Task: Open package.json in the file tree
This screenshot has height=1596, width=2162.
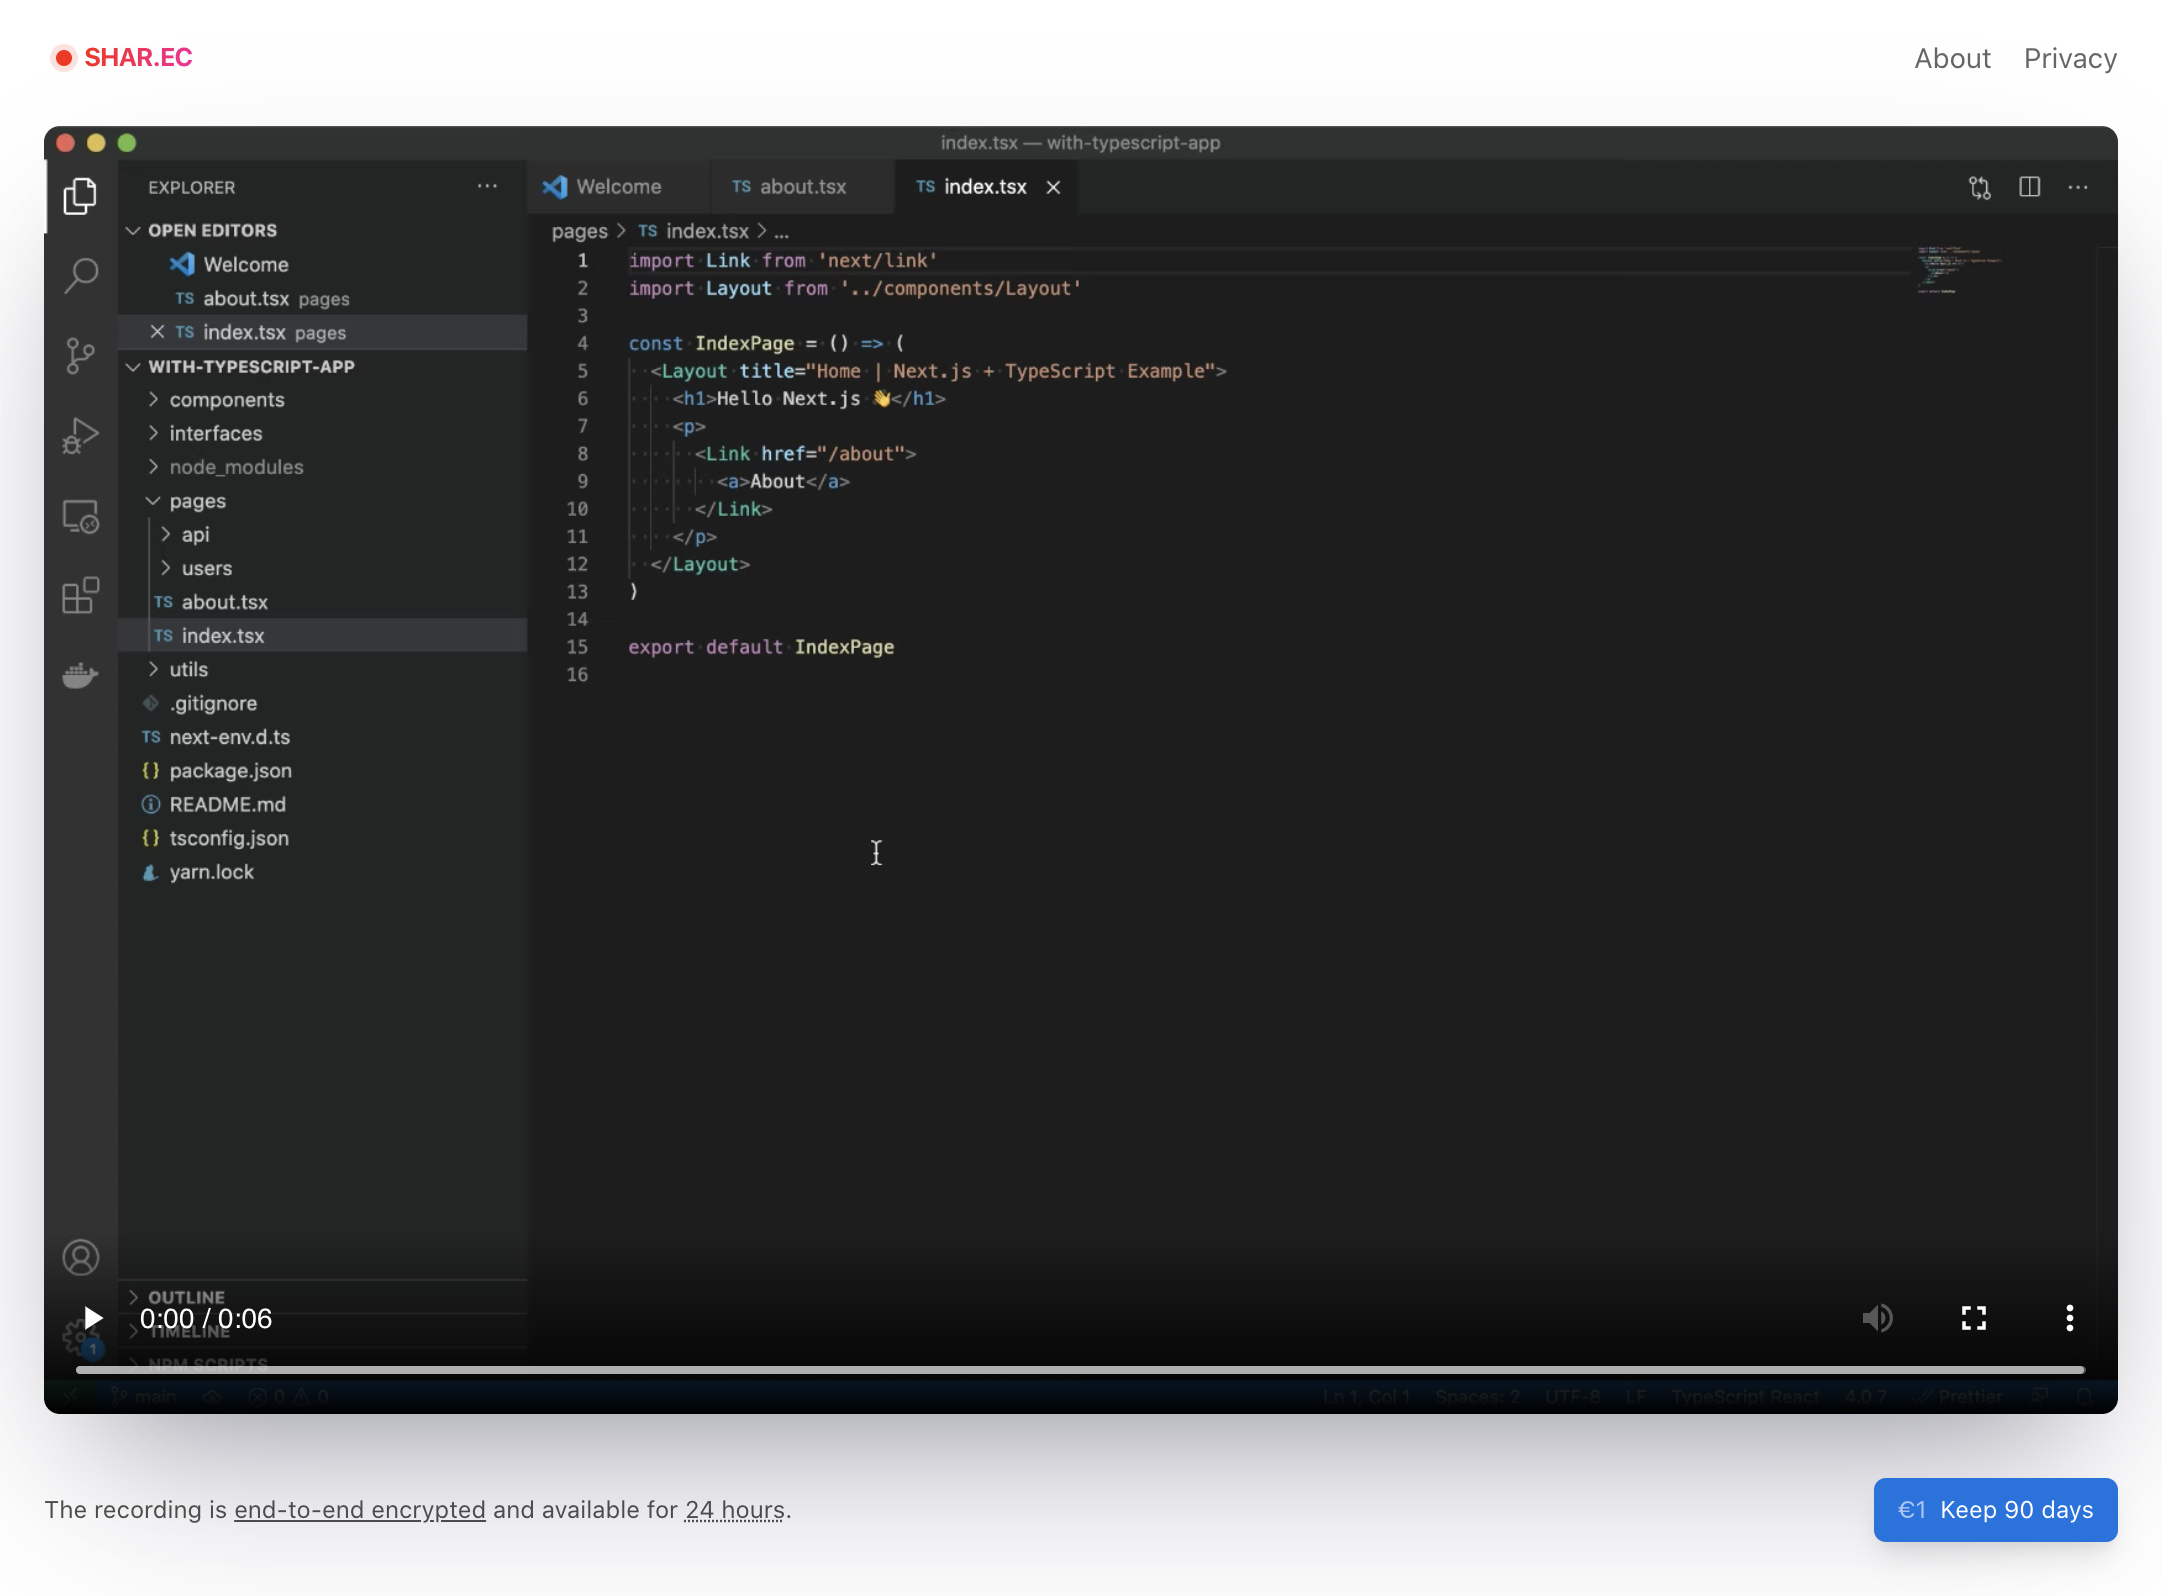Action: (230, 771)
